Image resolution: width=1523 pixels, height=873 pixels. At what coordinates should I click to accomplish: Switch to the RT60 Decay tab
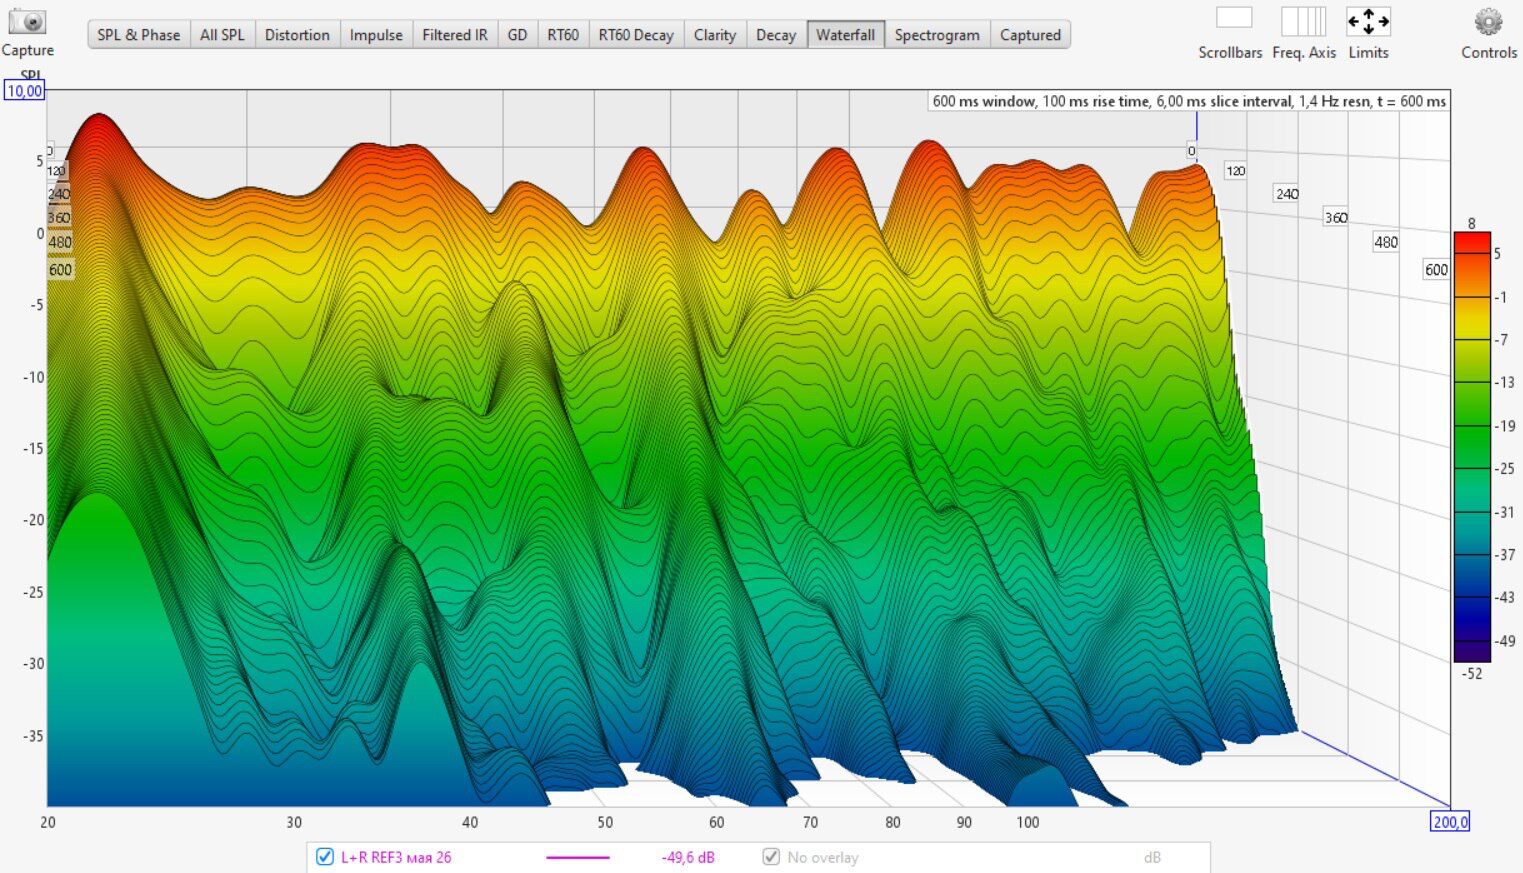636,35
